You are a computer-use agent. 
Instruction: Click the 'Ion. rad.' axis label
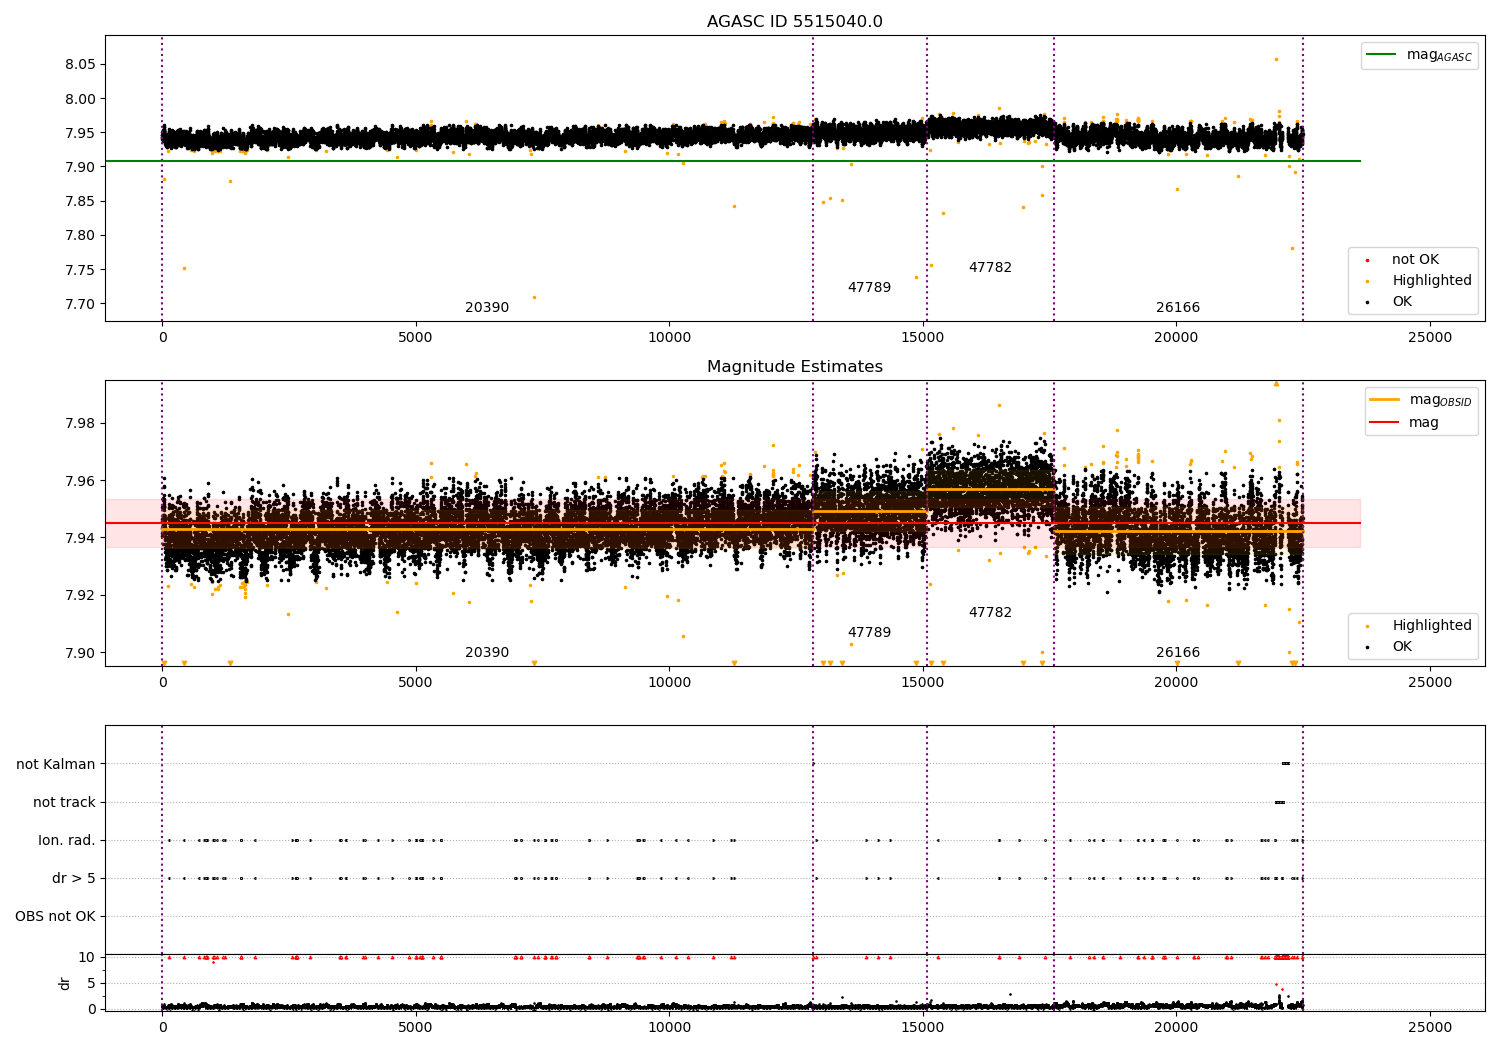coord(67,841)
